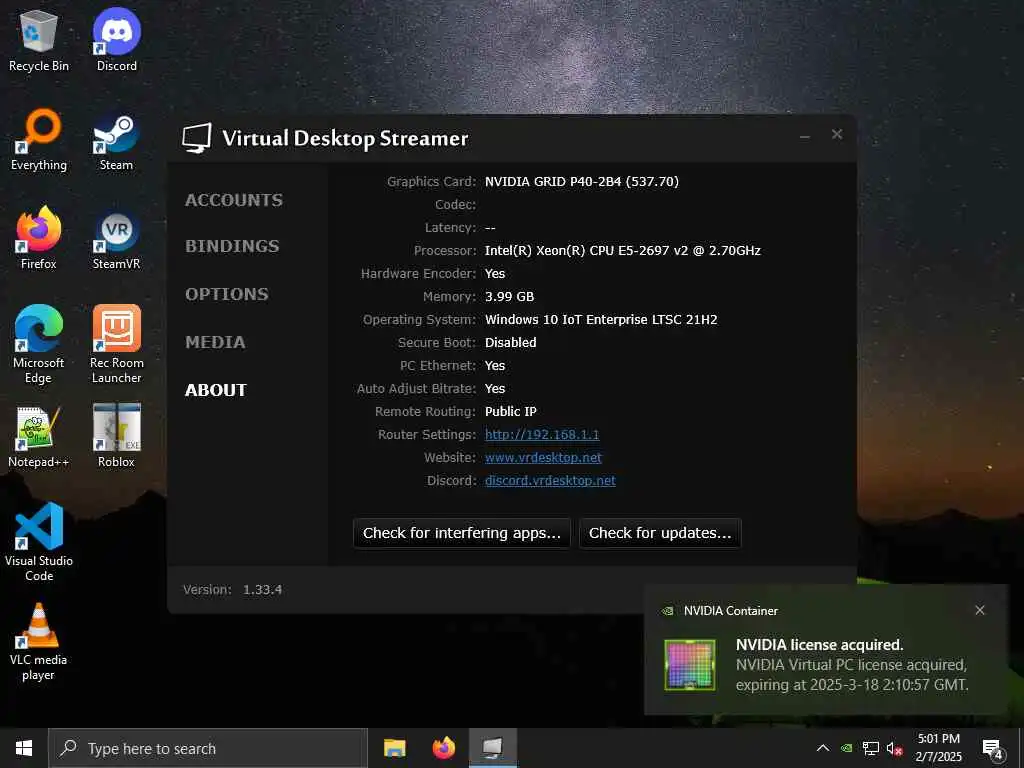The image size is (1024, 768).
Task: Open the www.vrdesktop.net website link
Action: point(543,457)
